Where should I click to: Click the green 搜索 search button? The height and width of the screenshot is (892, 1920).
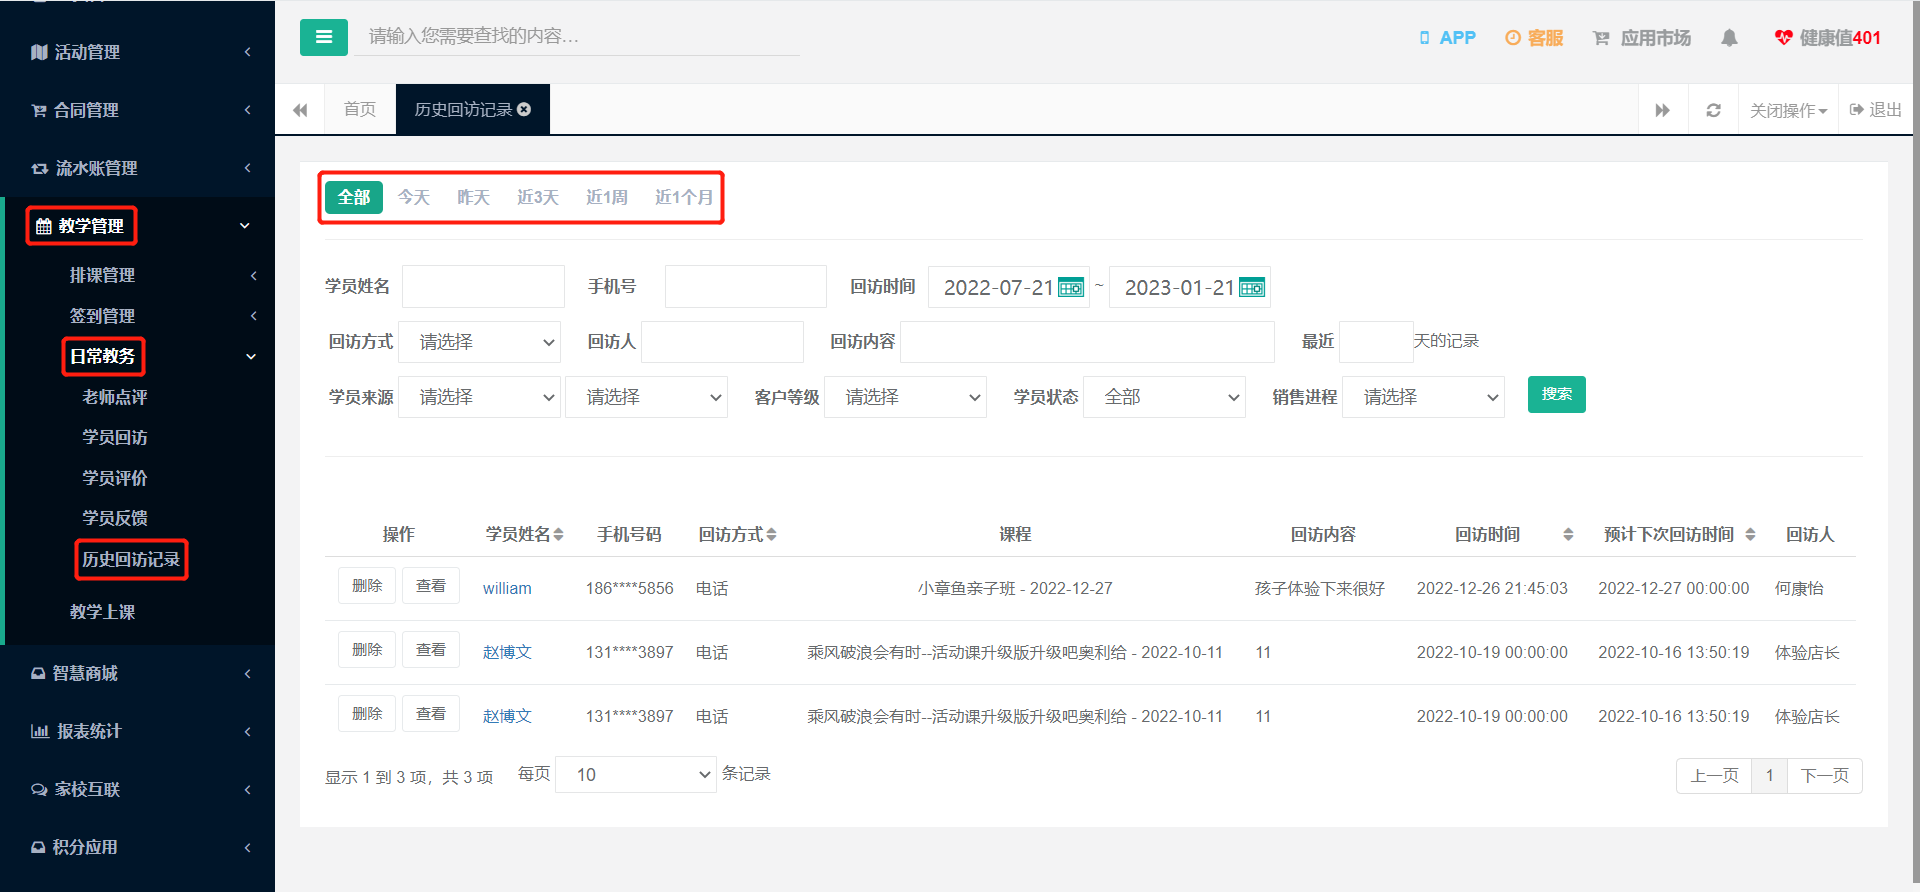pyautogui.click(x=1556, y=394)
